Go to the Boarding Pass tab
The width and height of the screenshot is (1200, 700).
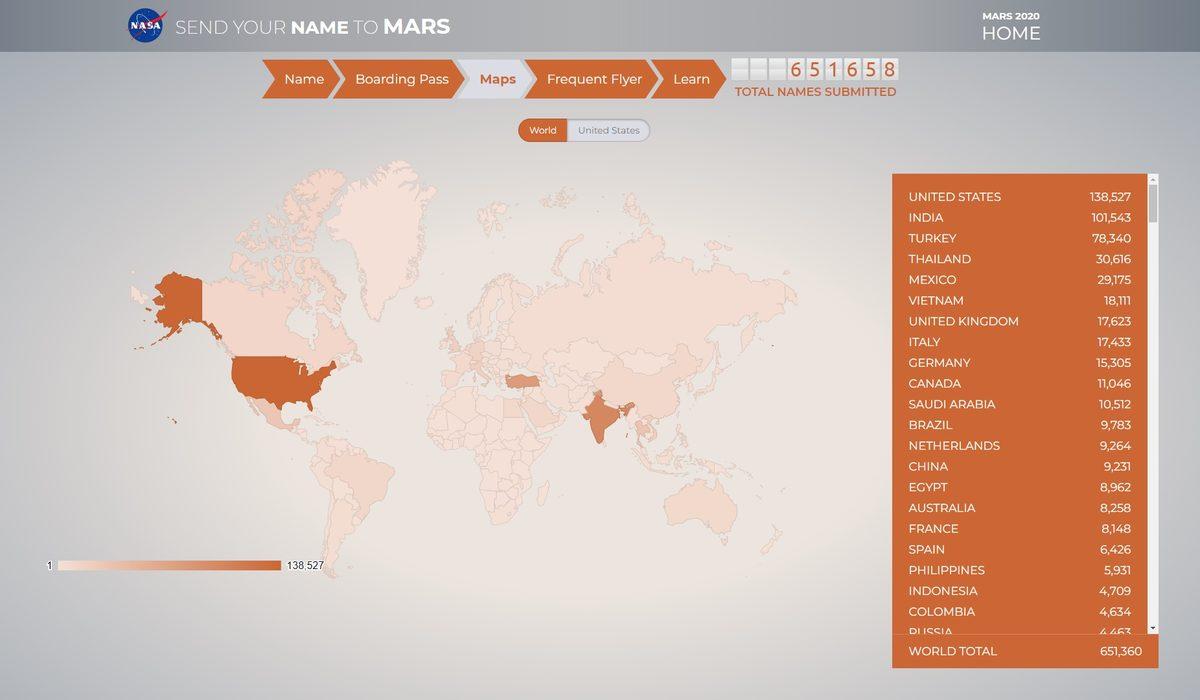[x=401, y=79]
